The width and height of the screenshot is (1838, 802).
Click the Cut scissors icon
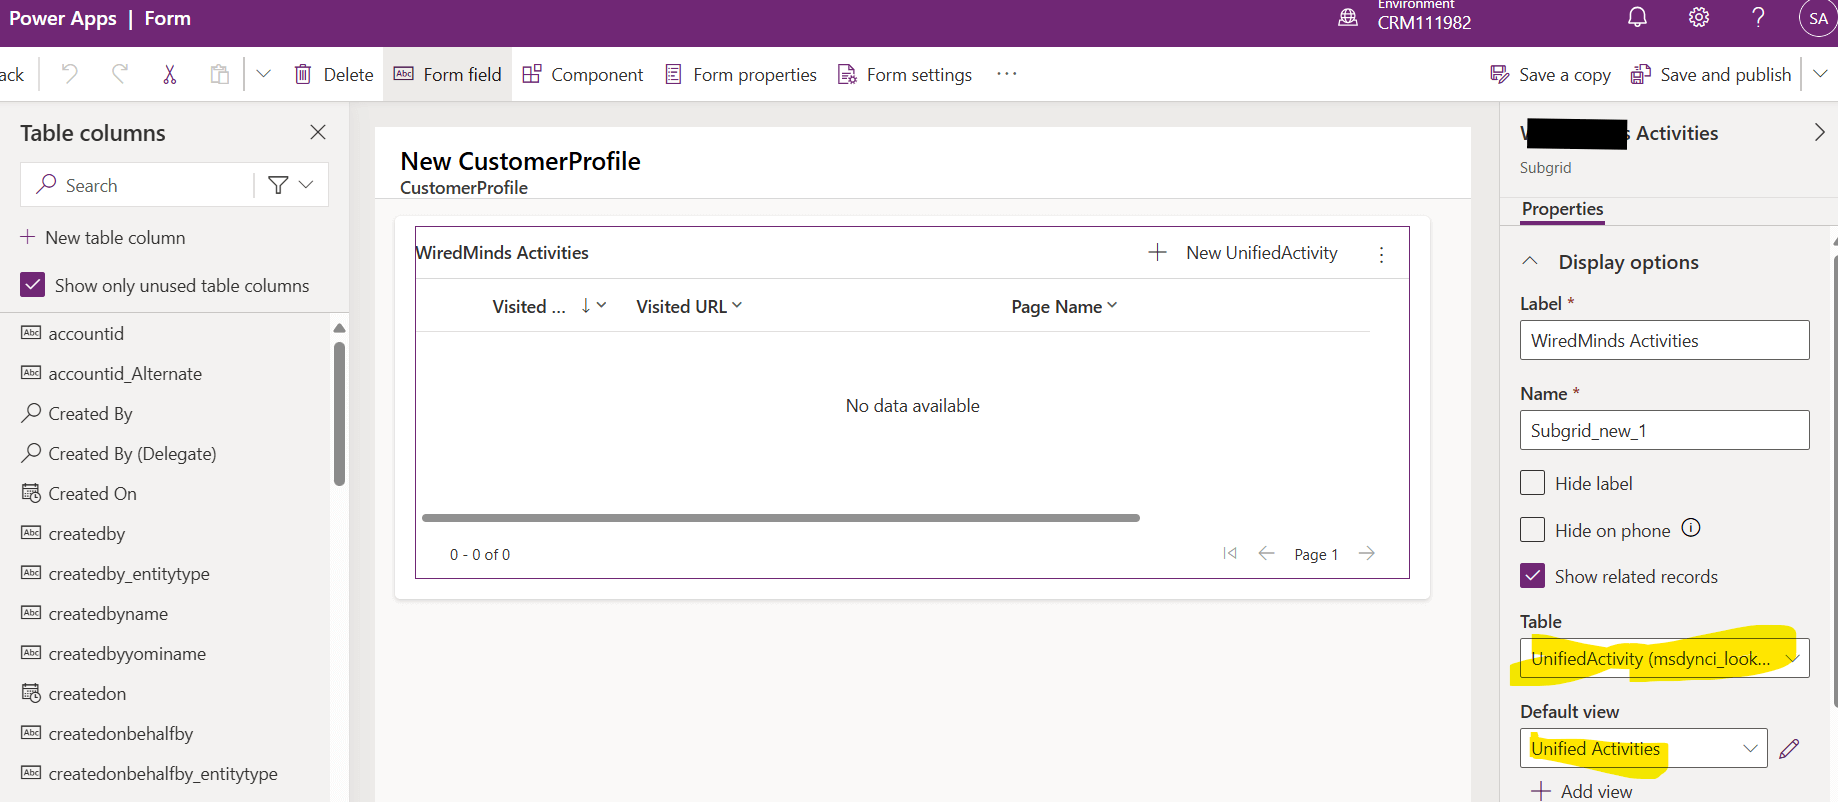170,74
